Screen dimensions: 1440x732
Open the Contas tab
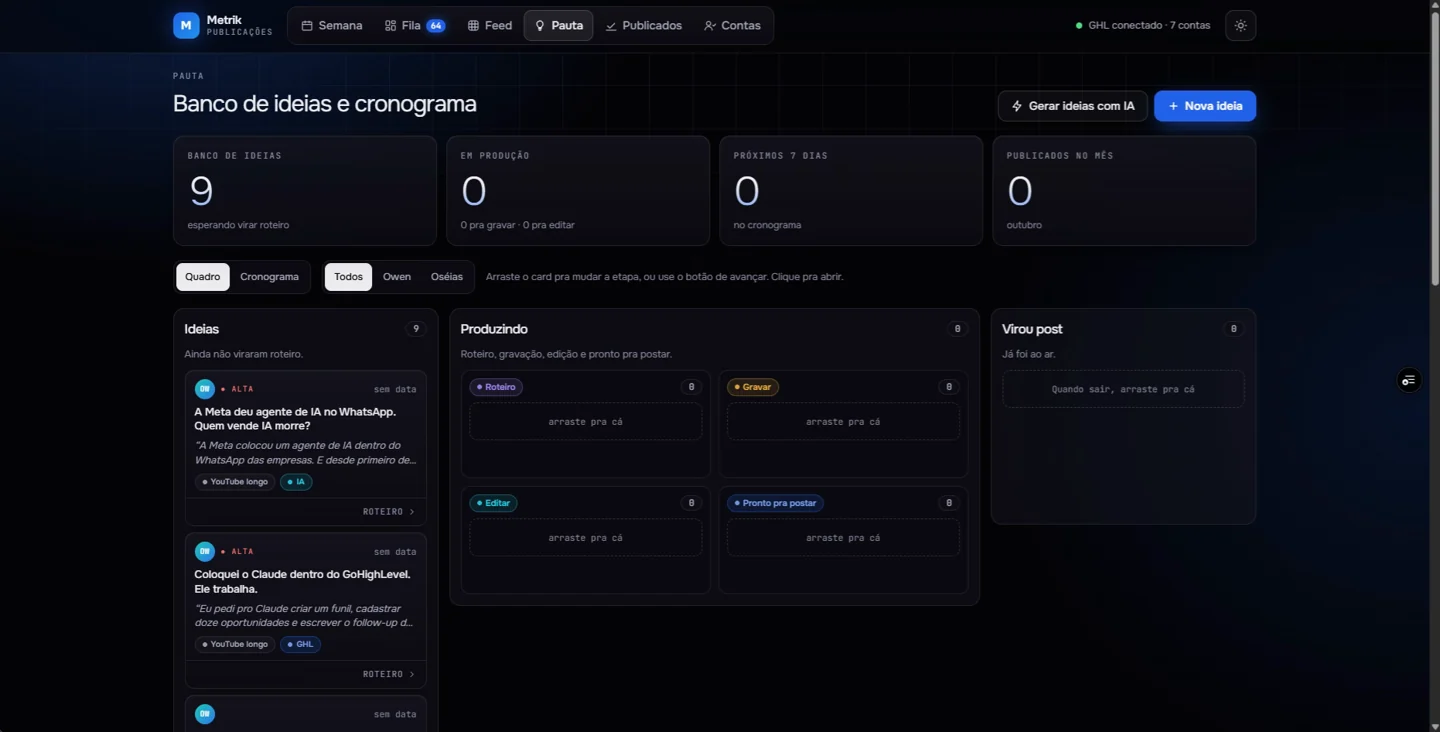tap(732, 26)
